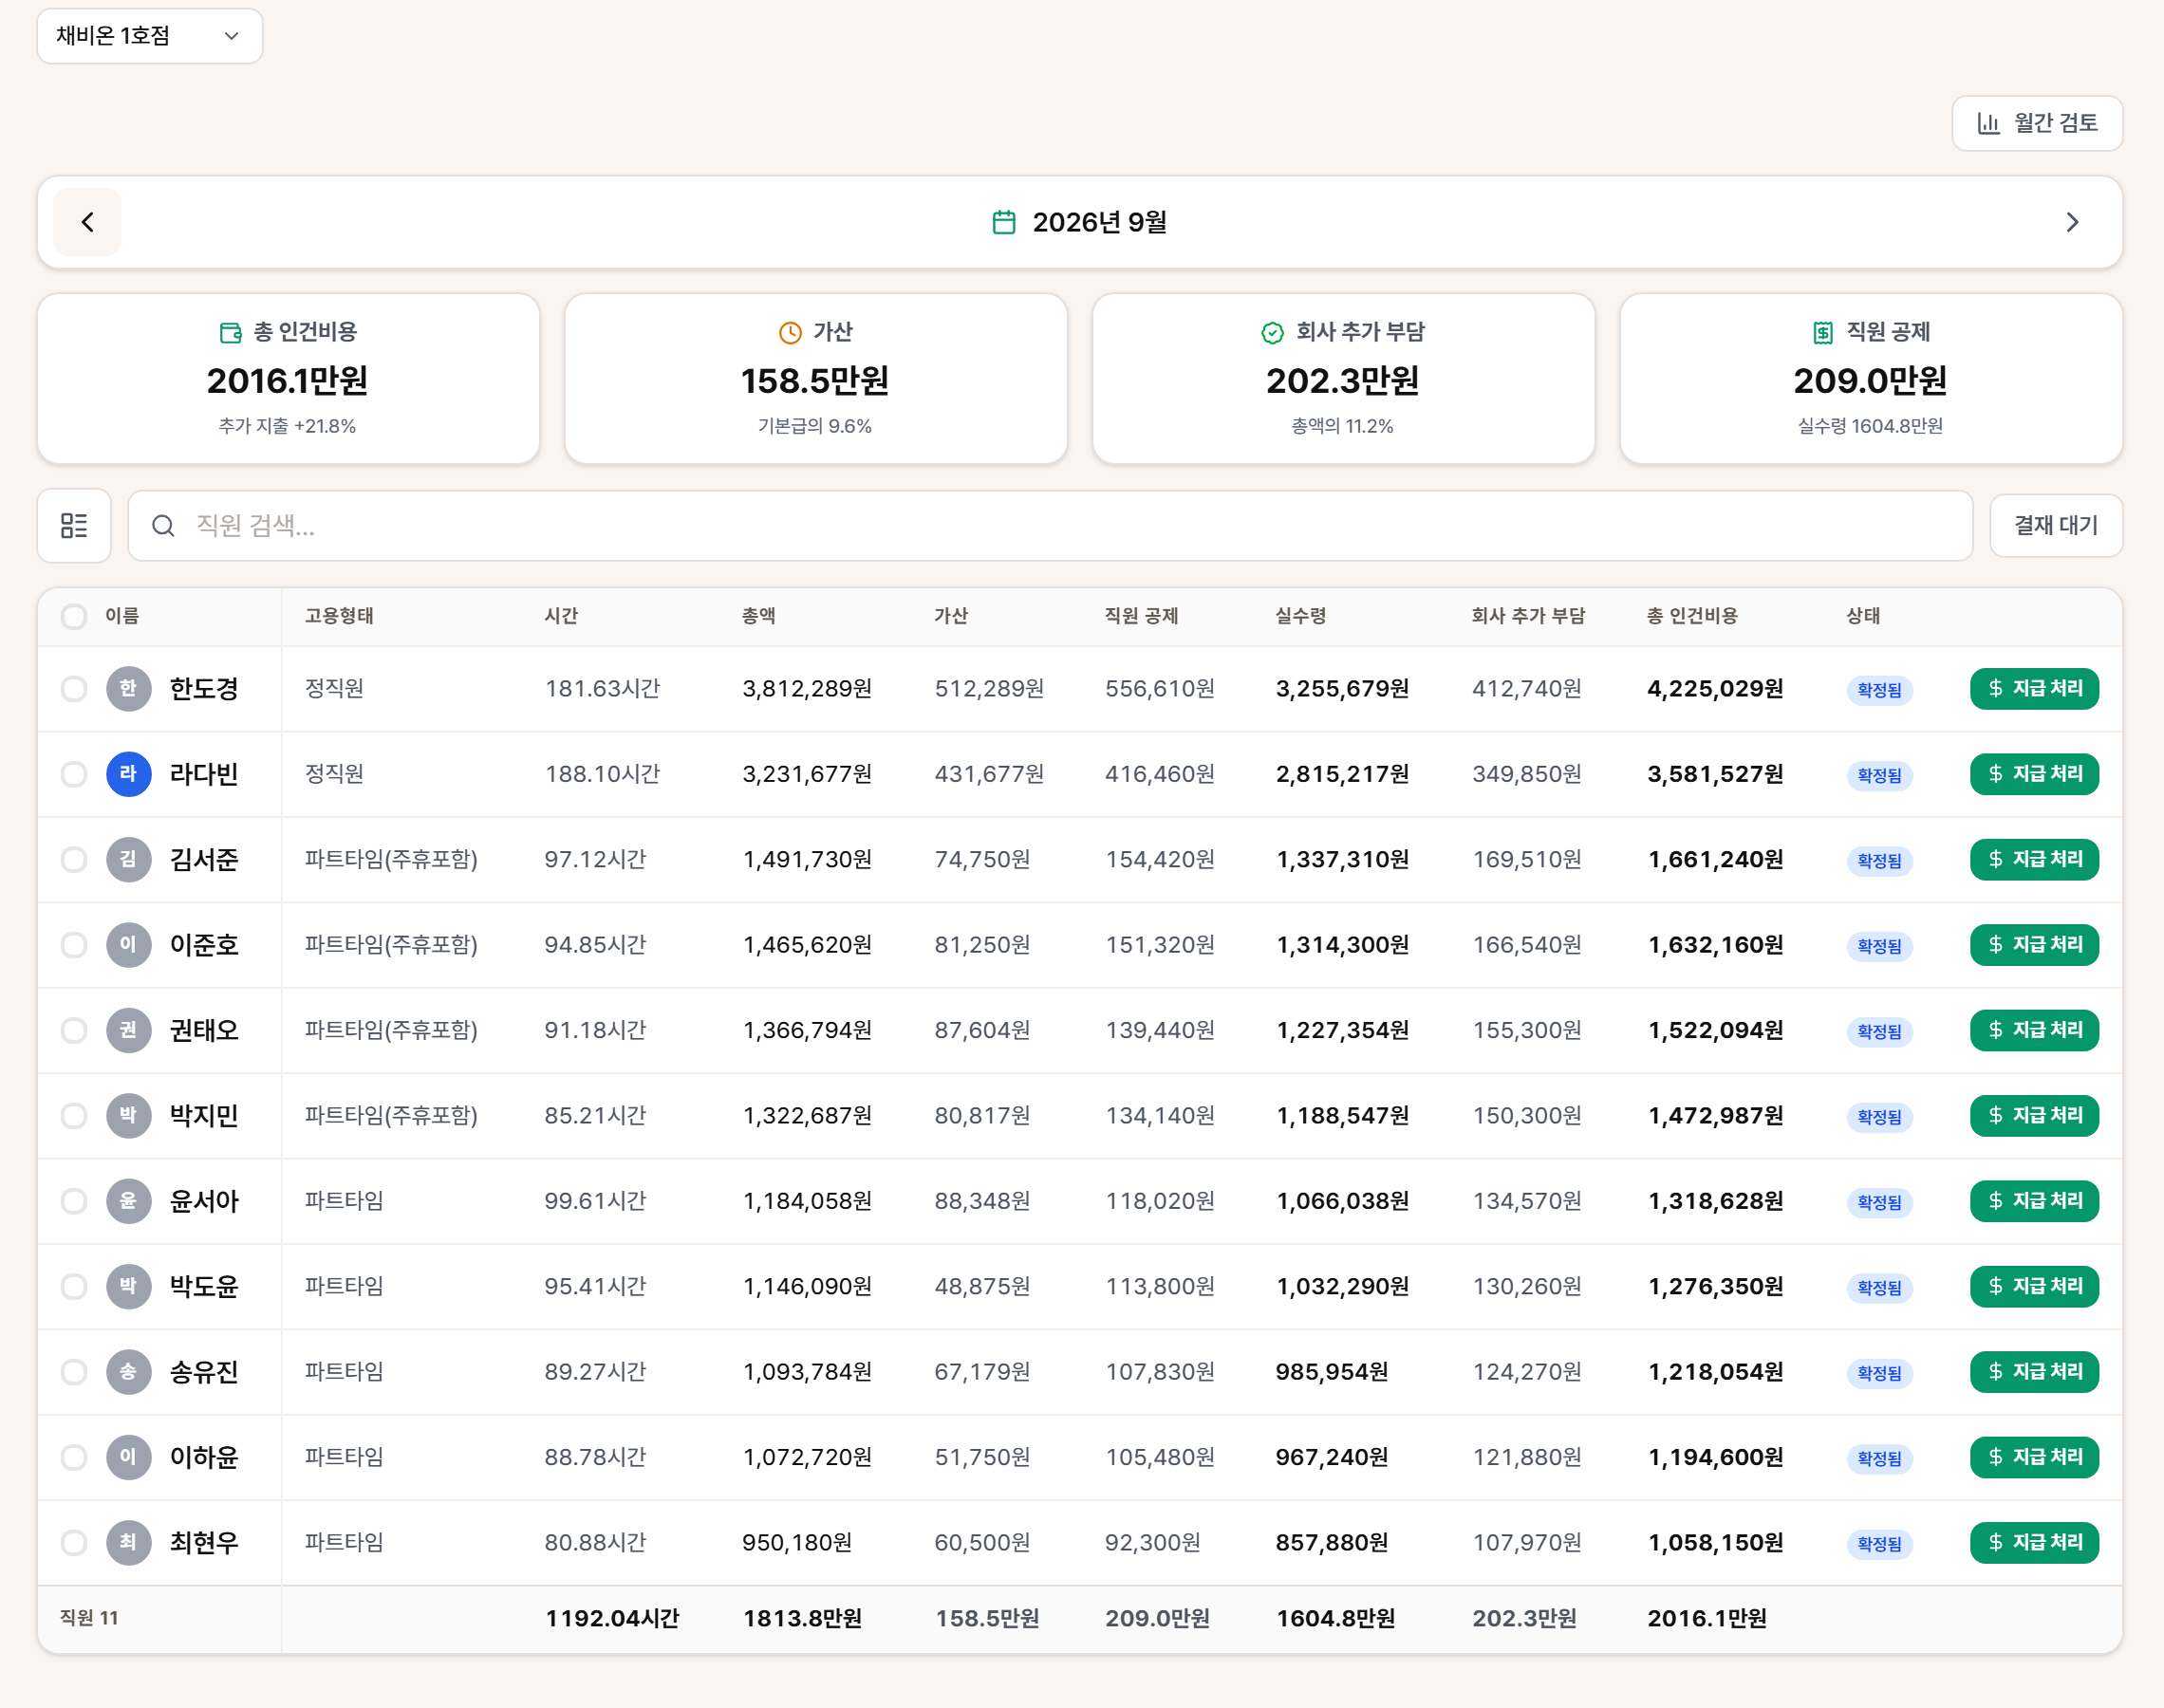Click the 2016.1만원 total summary card value
Image resolution: width=2164 pixels, height=1708 pixels.
click(288, 381)
